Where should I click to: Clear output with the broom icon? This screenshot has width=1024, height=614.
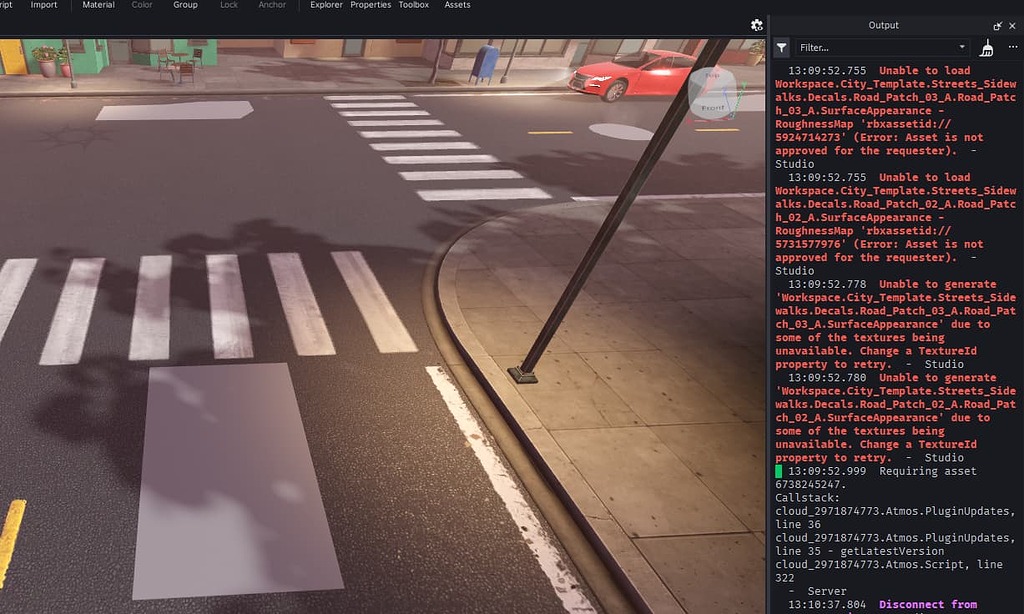[x=987, y=48]
